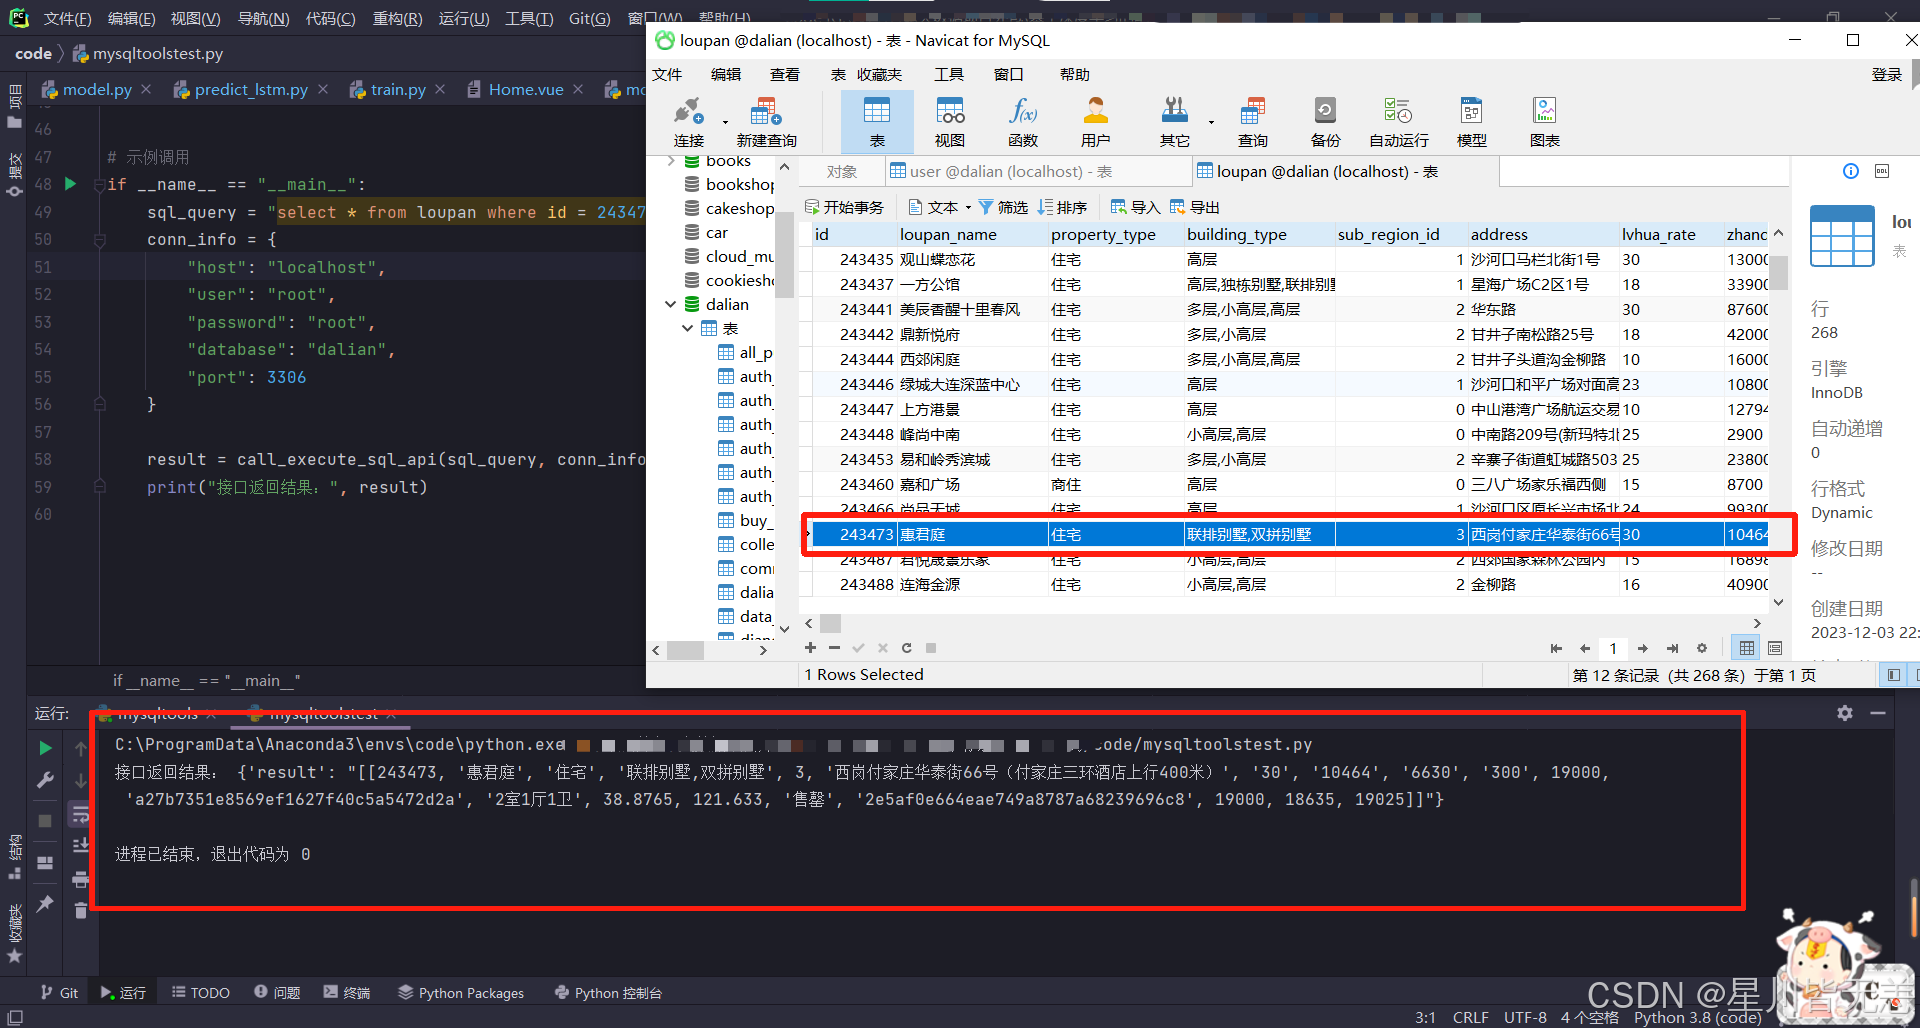This screenshot has width=1920, height=1028.
Task: Open PyCharm Git menu
Action: coord(589,19)
